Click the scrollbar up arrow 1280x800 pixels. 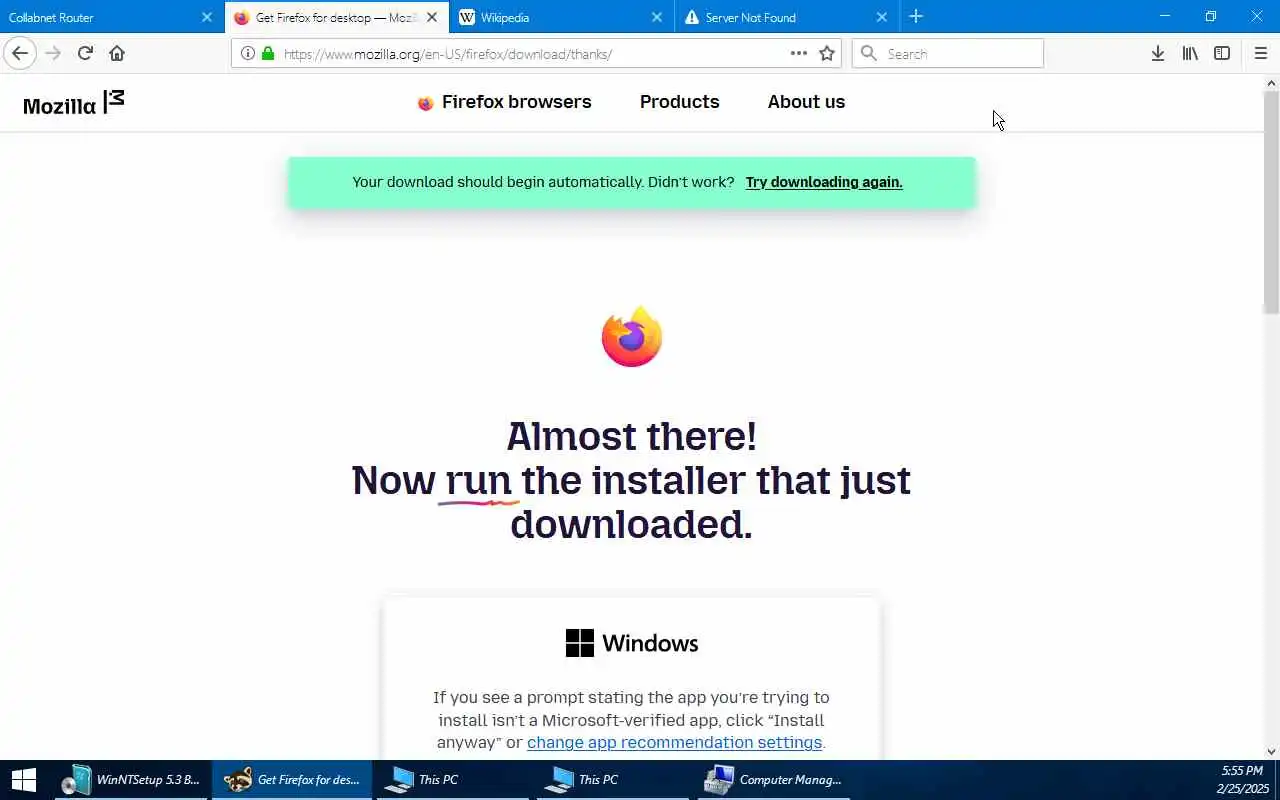[1271, 83]
